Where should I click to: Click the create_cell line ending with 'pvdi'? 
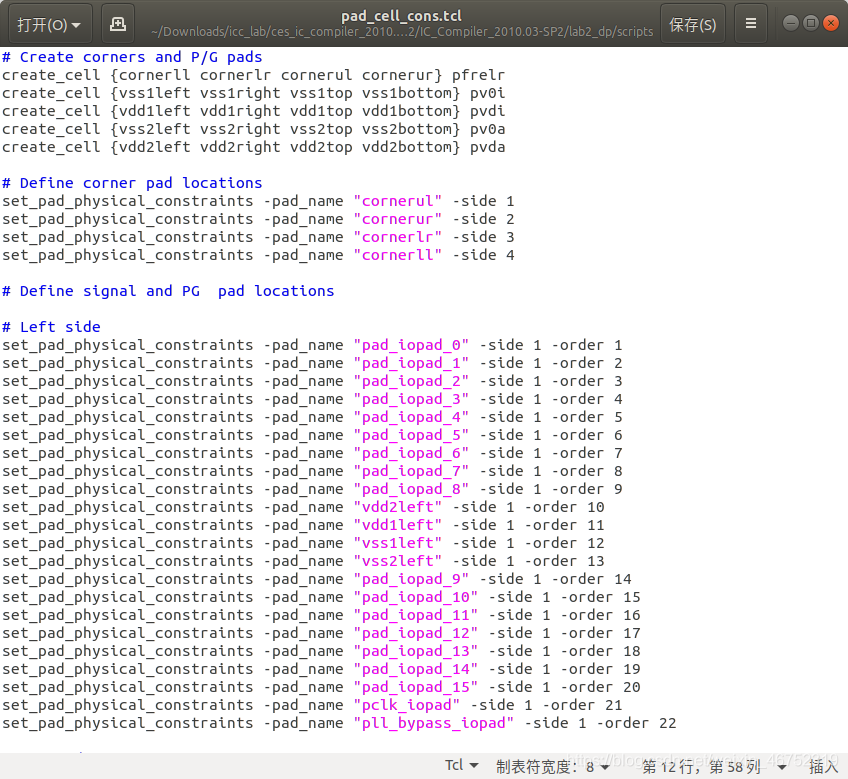(x=253, y=111)
